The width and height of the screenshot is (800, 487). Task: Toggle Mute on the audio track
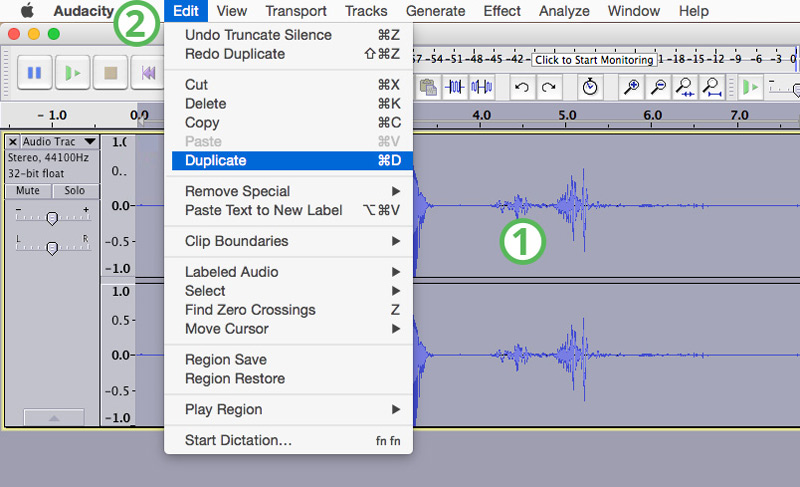point(28,190)
